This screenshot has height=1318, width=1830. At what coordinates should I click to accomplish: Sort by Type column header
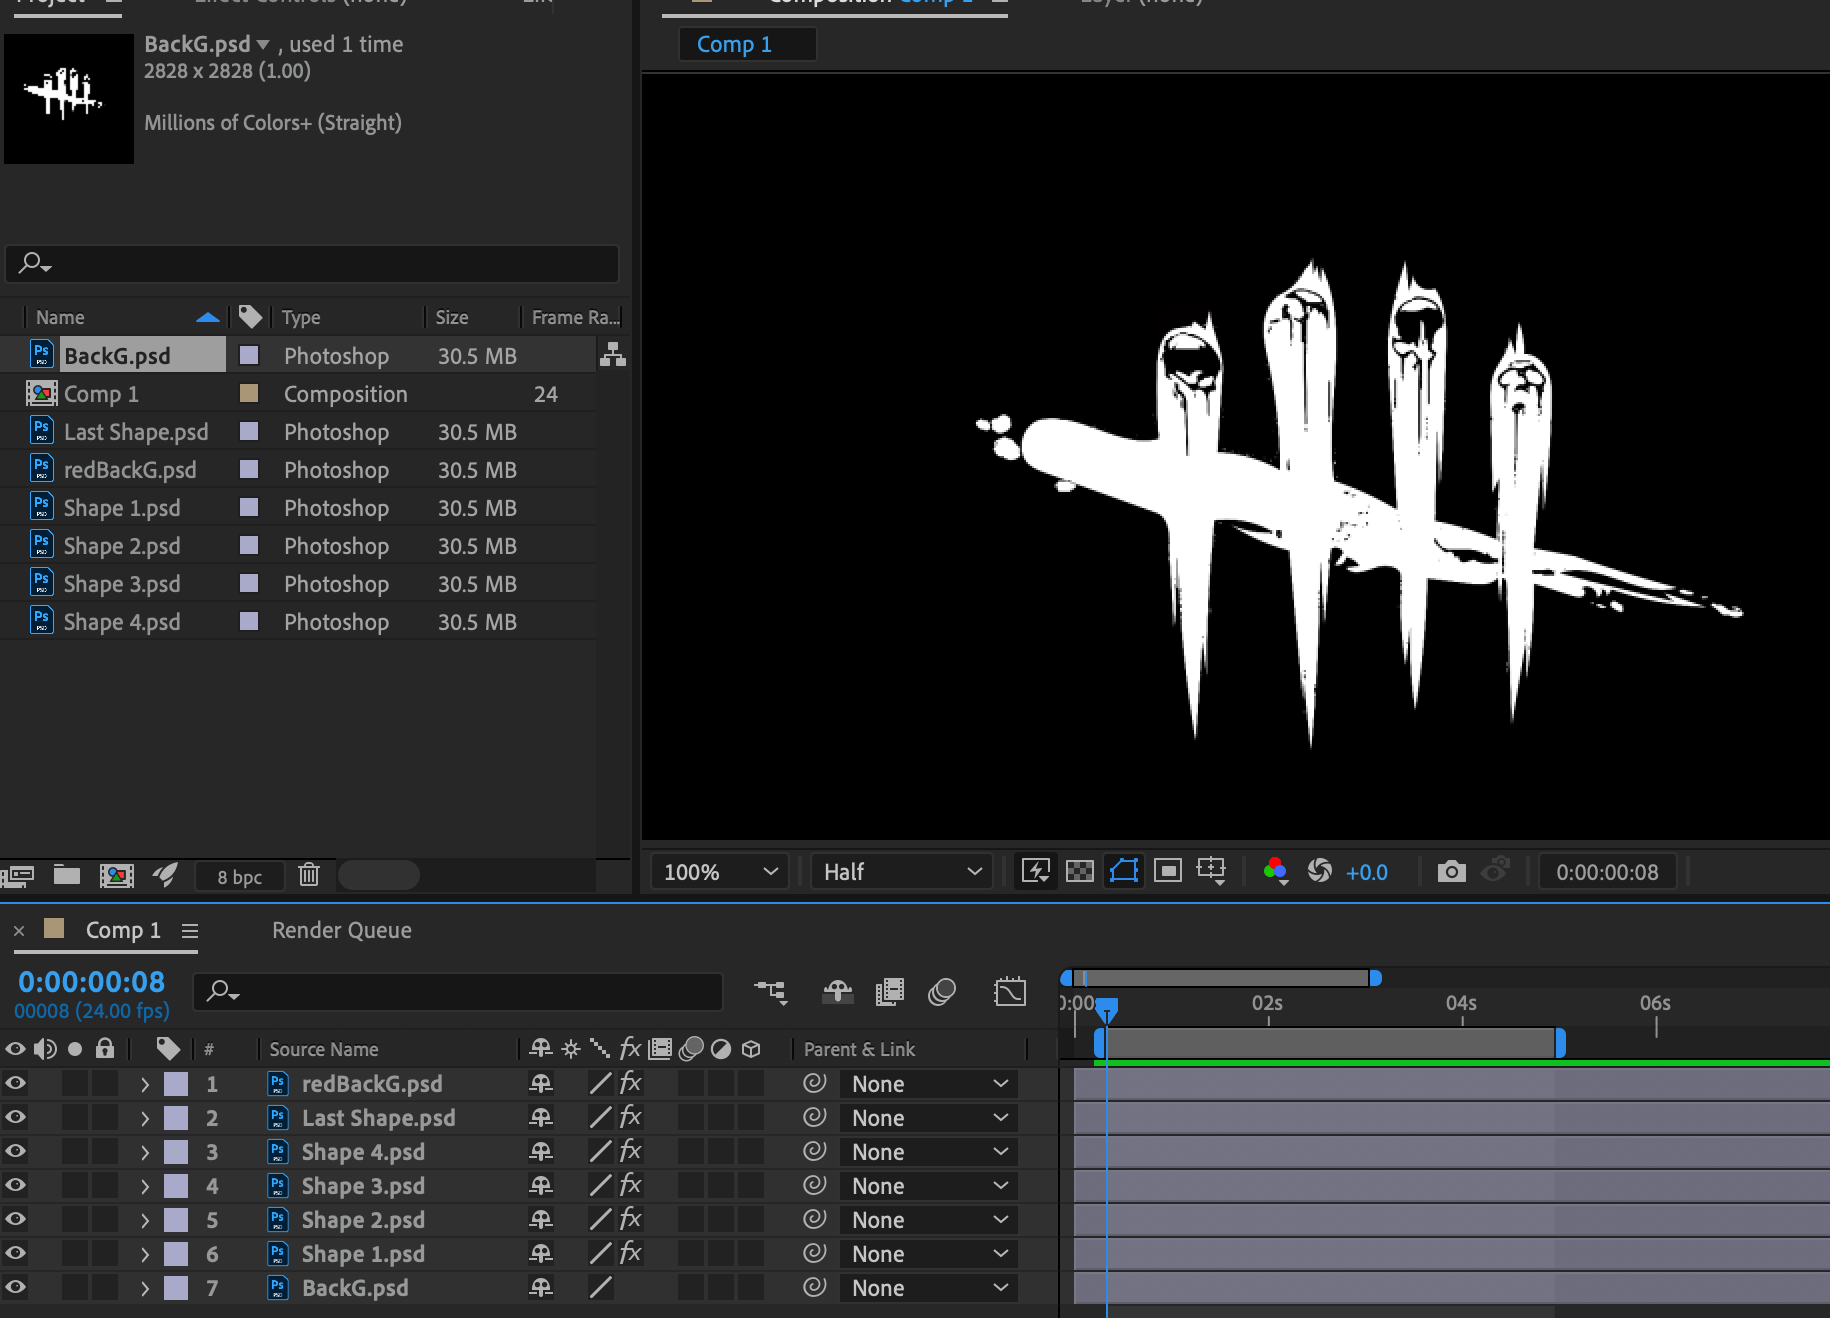301,317
